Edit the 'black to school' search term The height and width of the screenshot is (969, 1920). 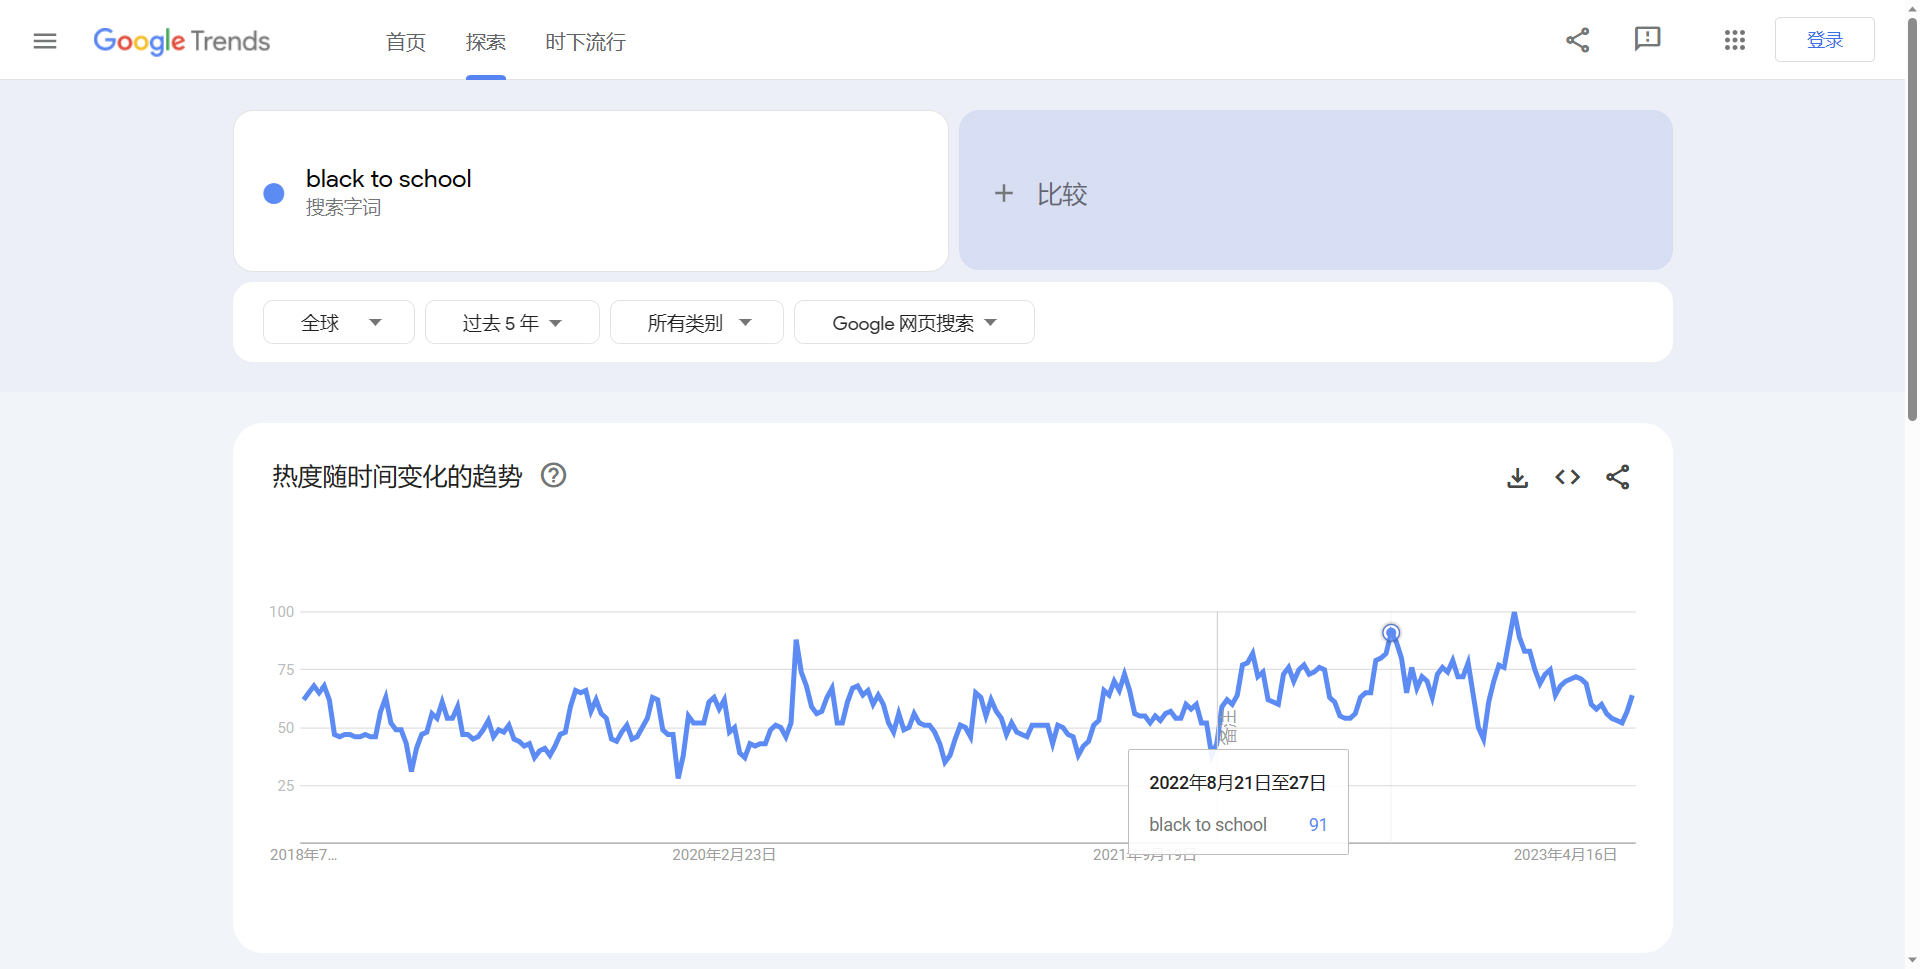click(388, 179)
